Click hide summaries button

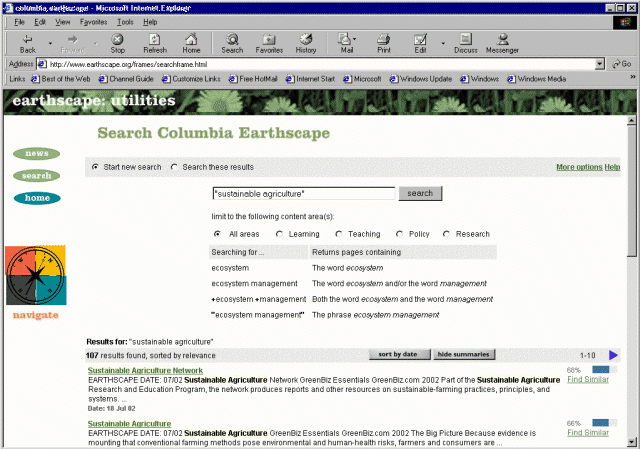click(464, 354)
